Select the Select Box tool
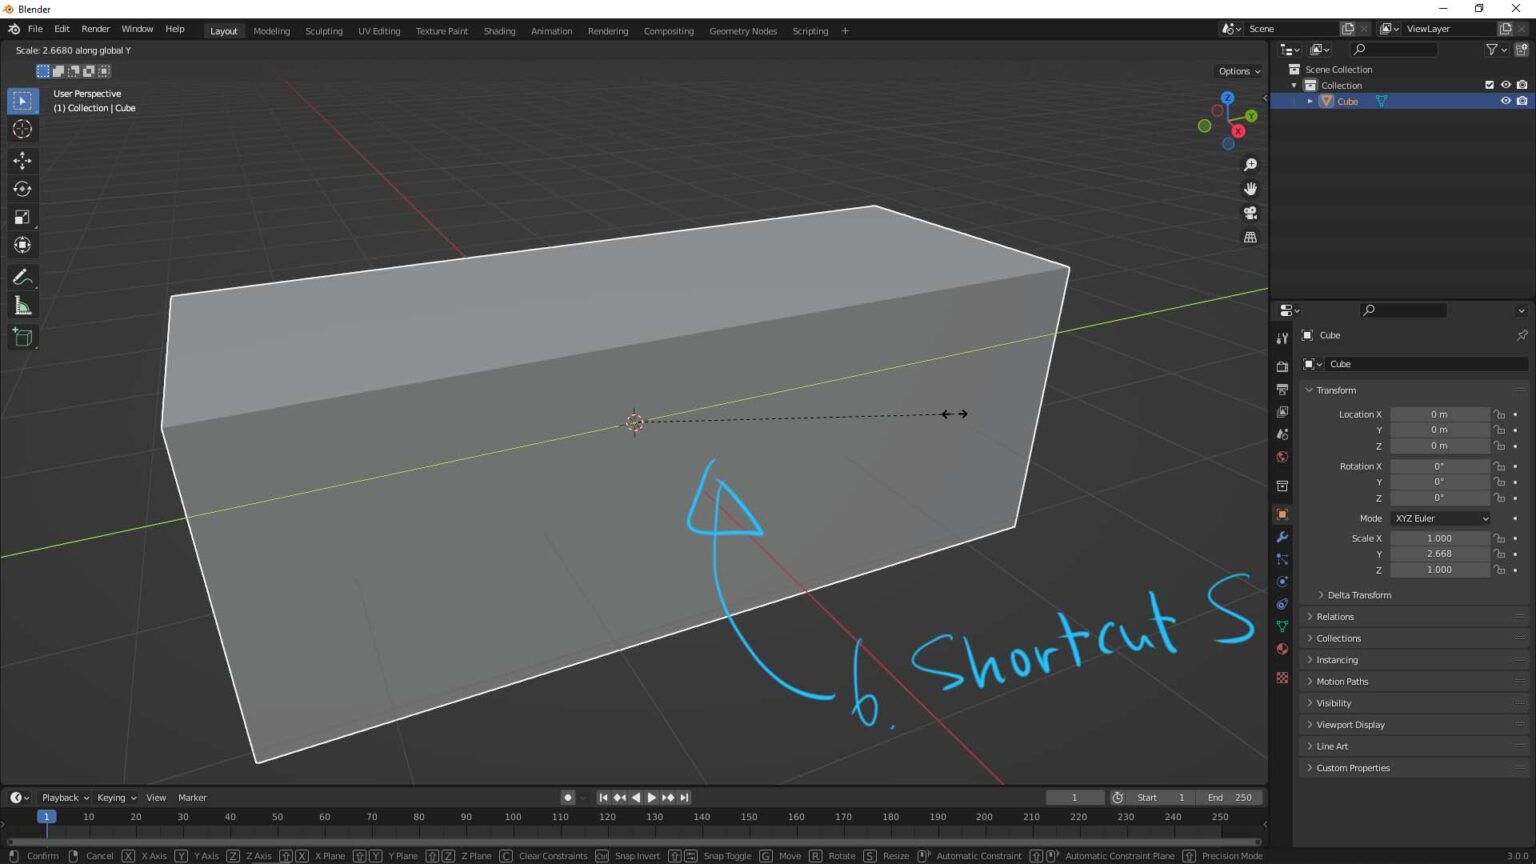Screen dimensions: 1536x864 click(22, 101)
